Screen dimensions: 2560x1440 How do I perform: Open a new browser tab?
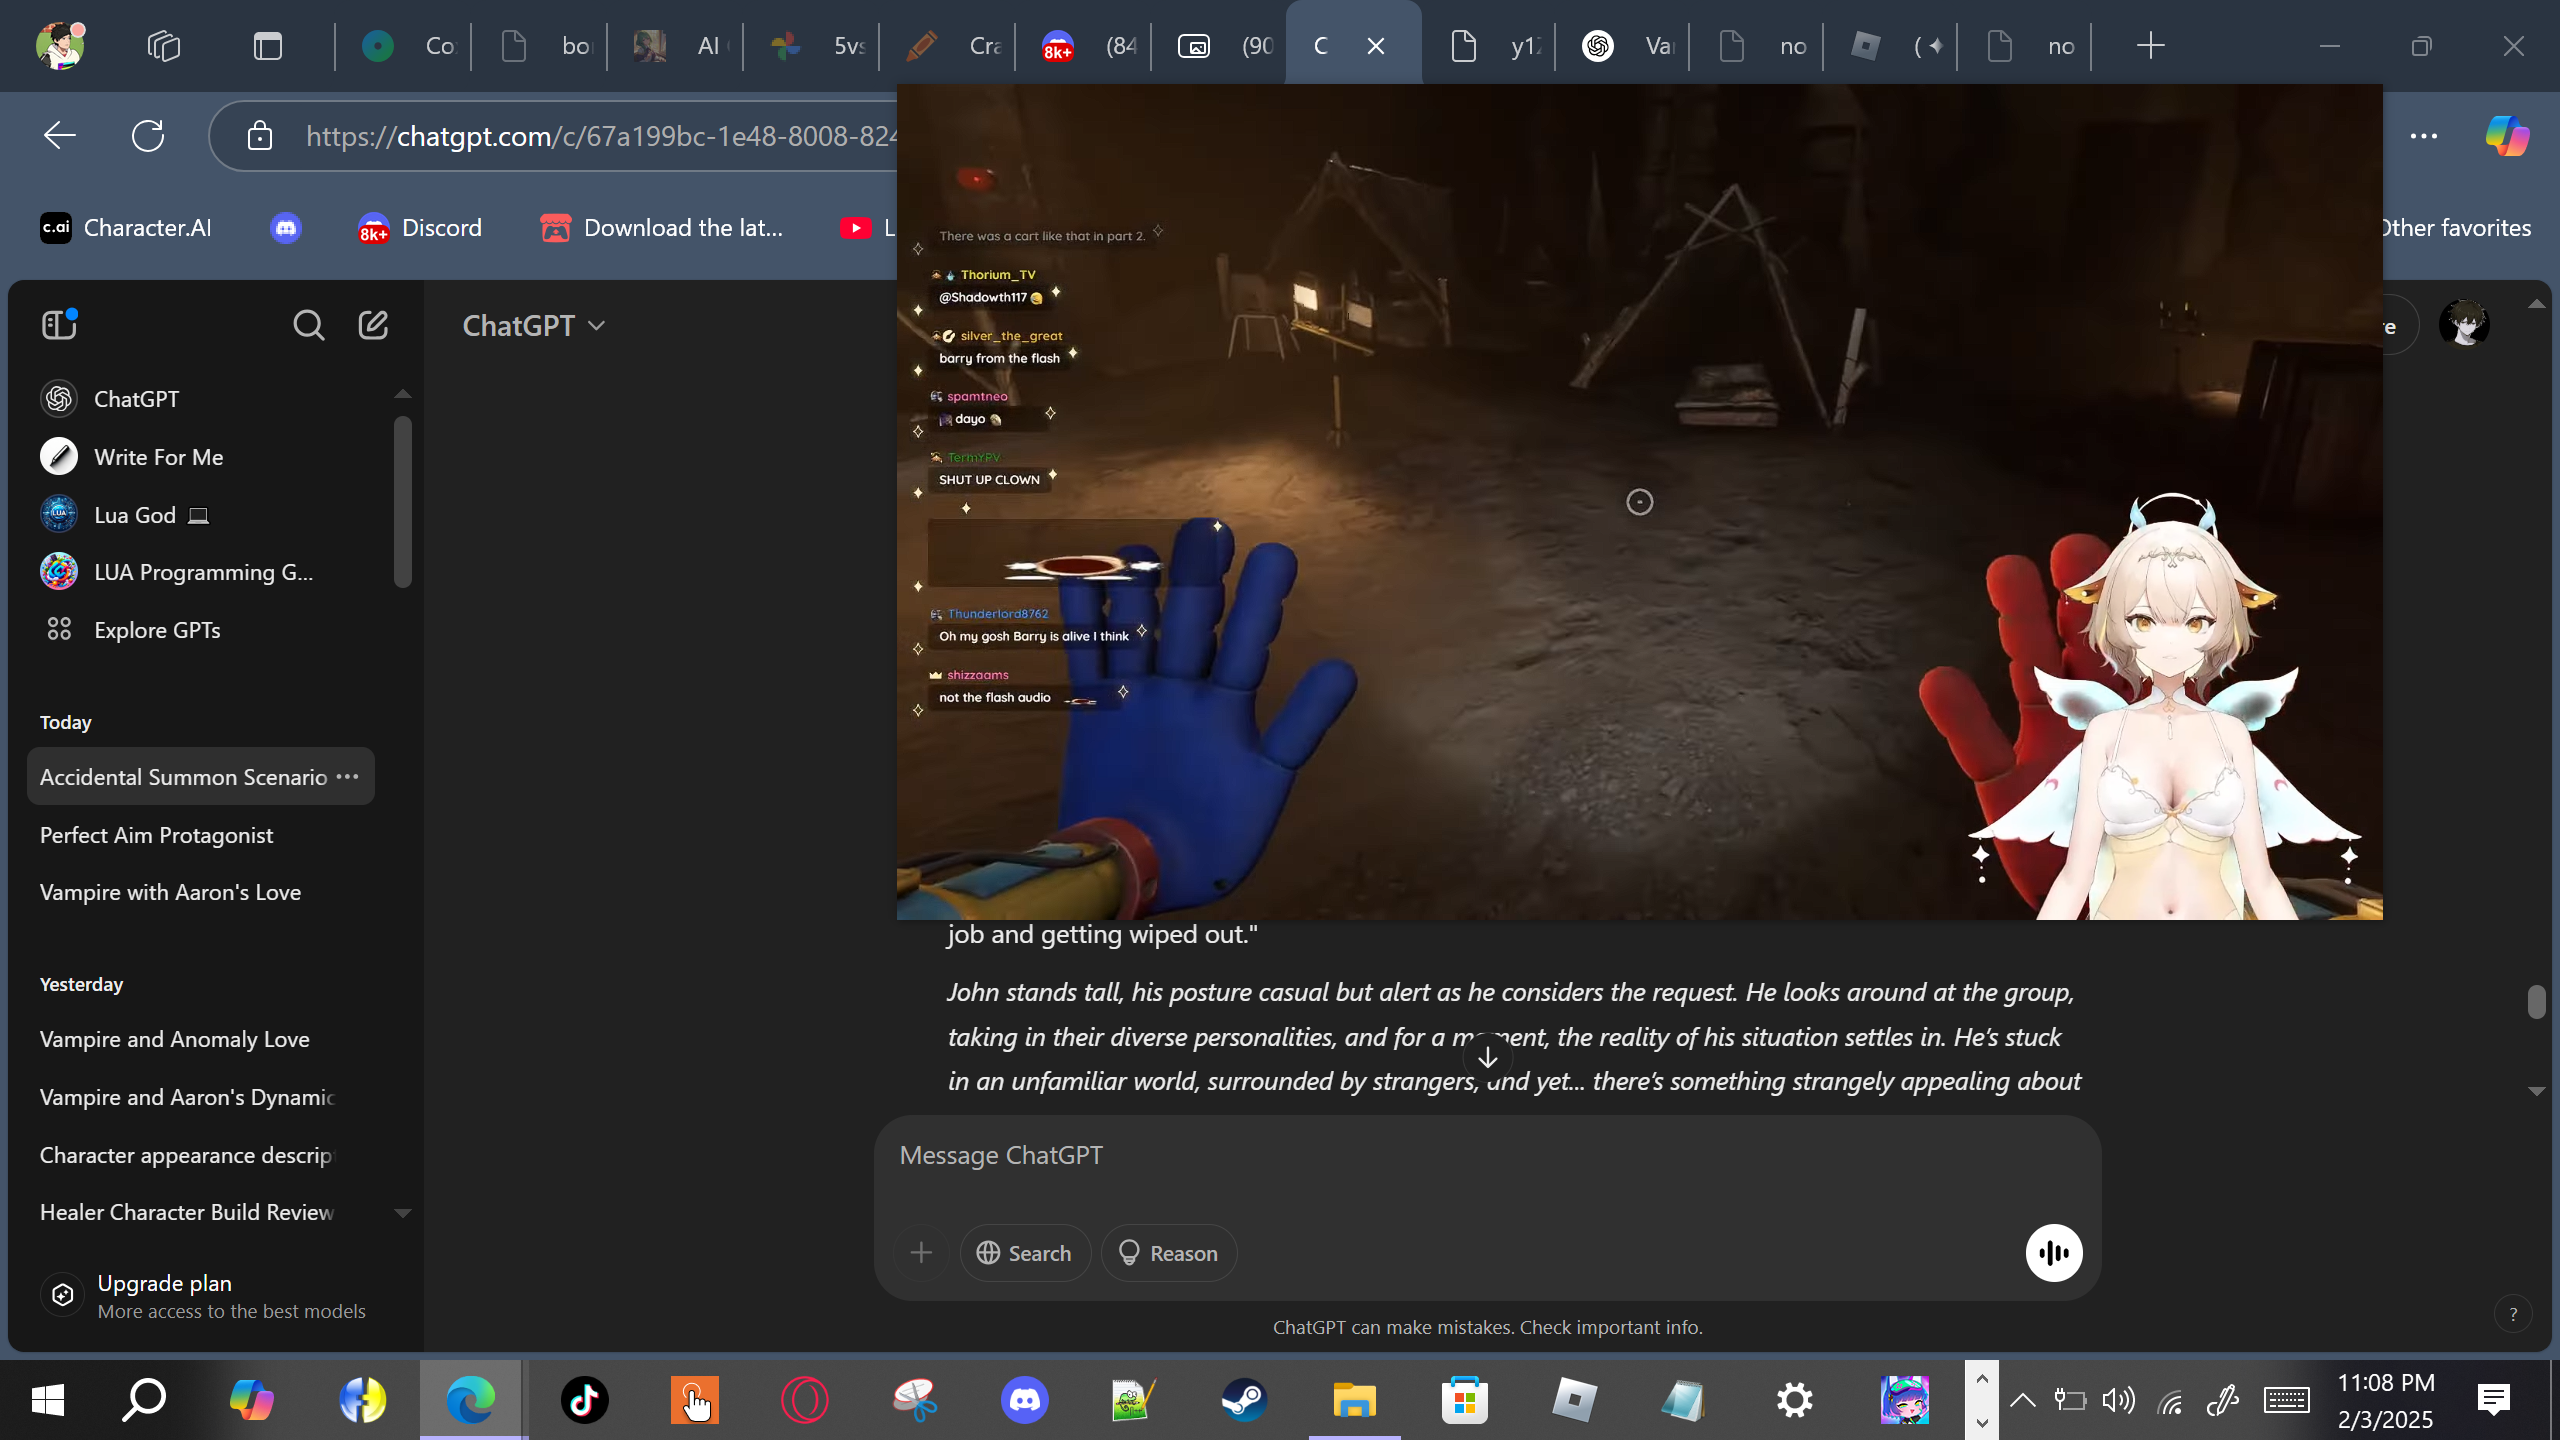tap(2150, 46)
